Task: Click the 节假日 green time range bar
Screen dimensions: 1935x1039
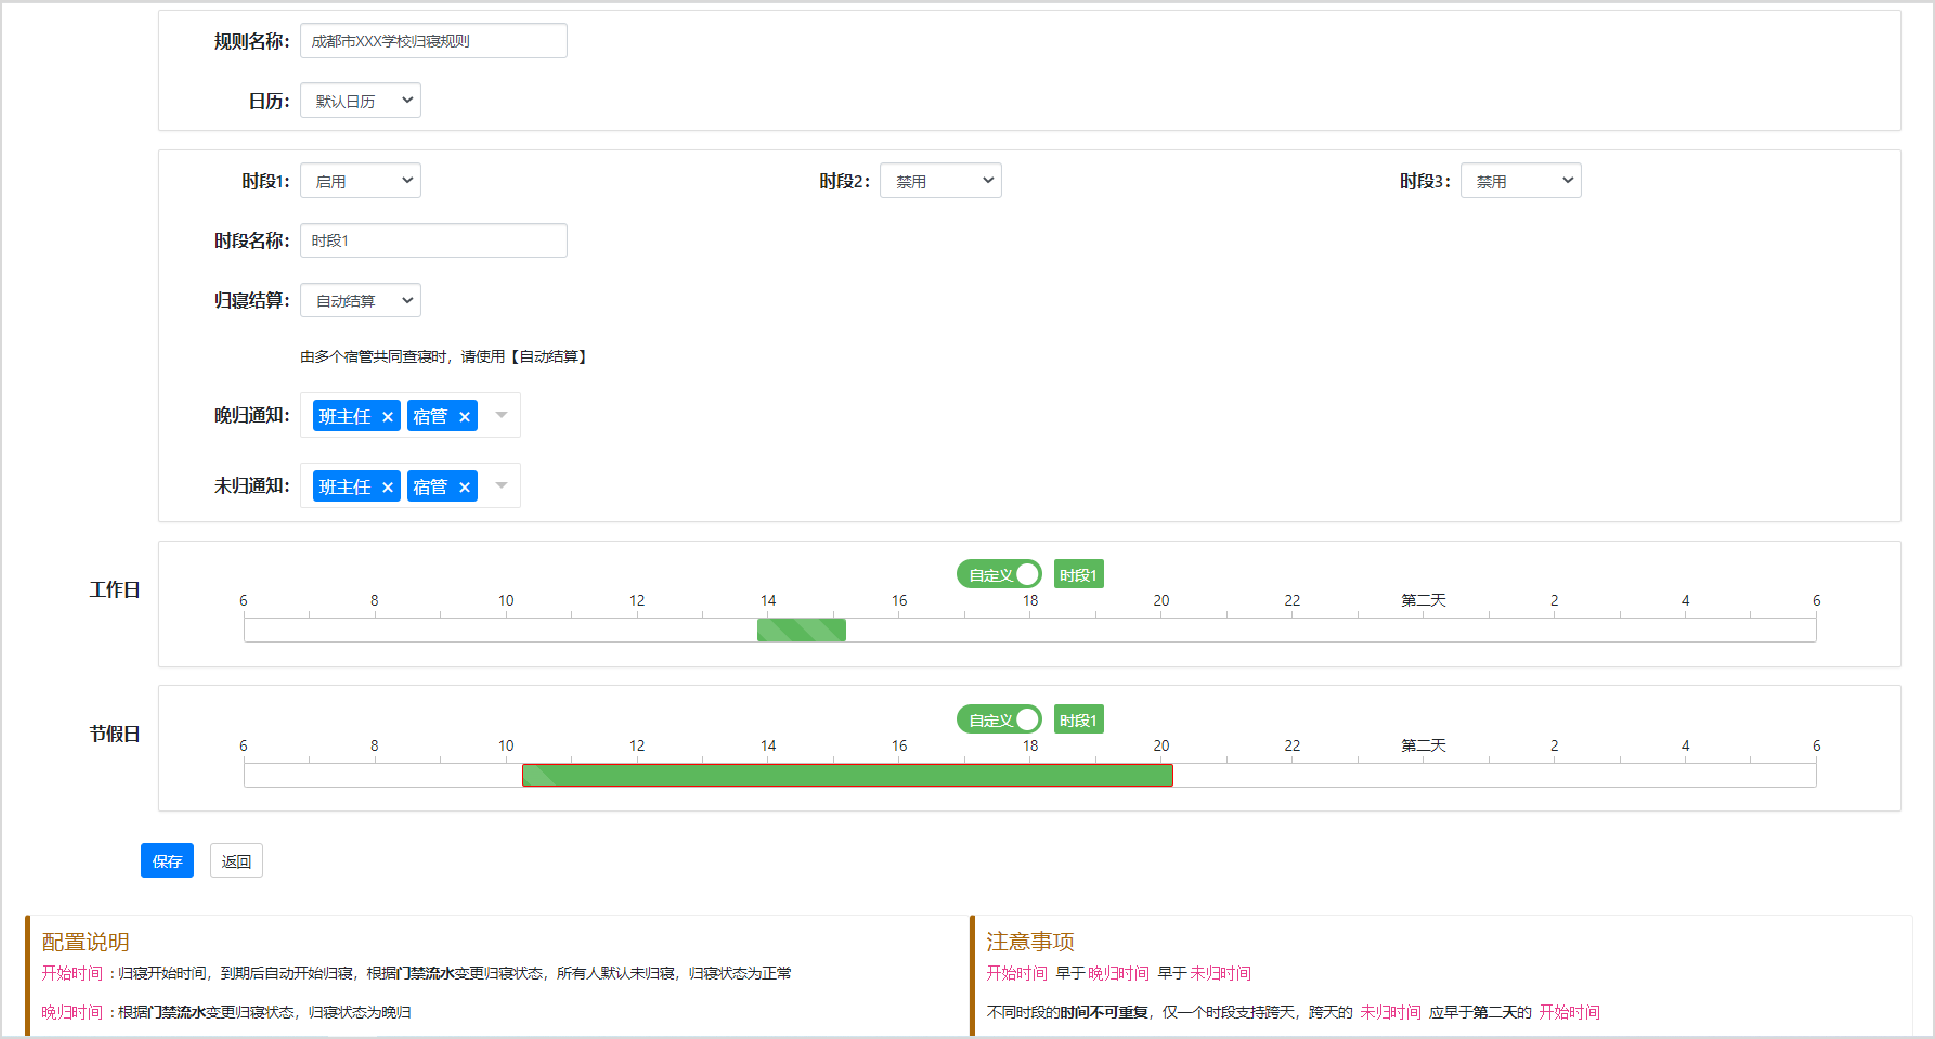Action: (x=847, y=775)
